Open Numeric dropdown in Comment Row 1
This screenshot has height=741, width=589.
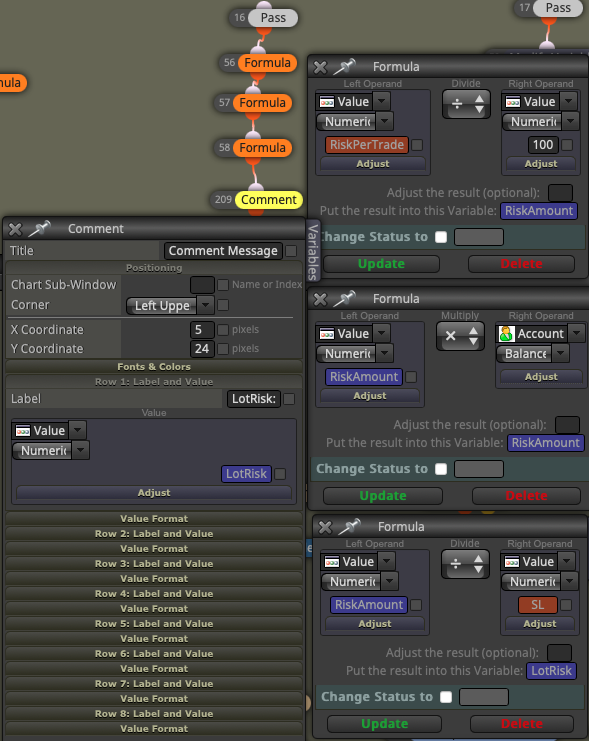(x=51, y=451)
